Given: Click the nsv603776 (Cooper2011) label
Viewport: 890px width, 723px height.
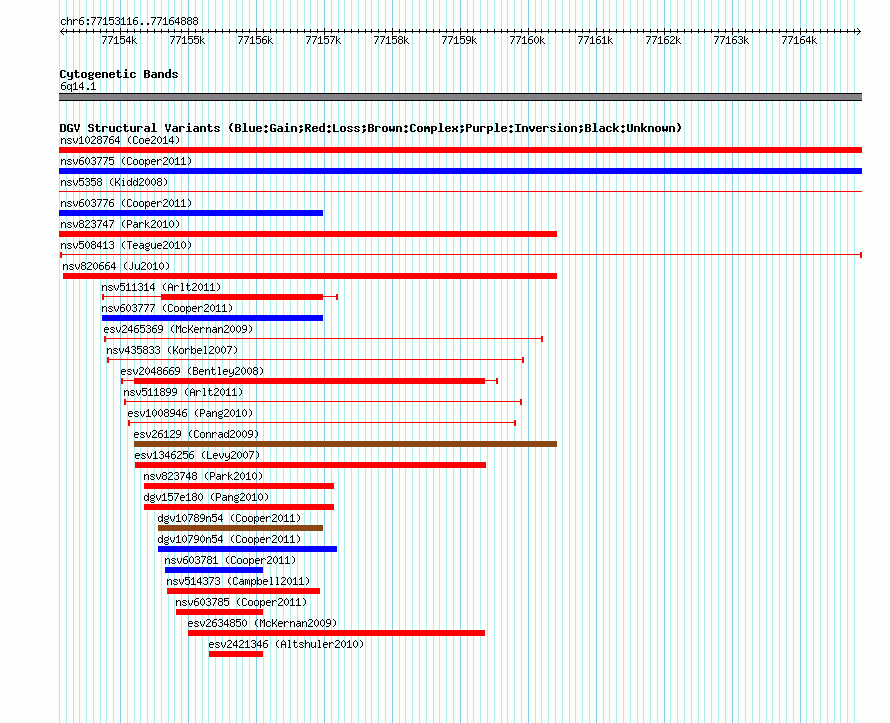Looking at the screenshot, I should coord(126,203).
